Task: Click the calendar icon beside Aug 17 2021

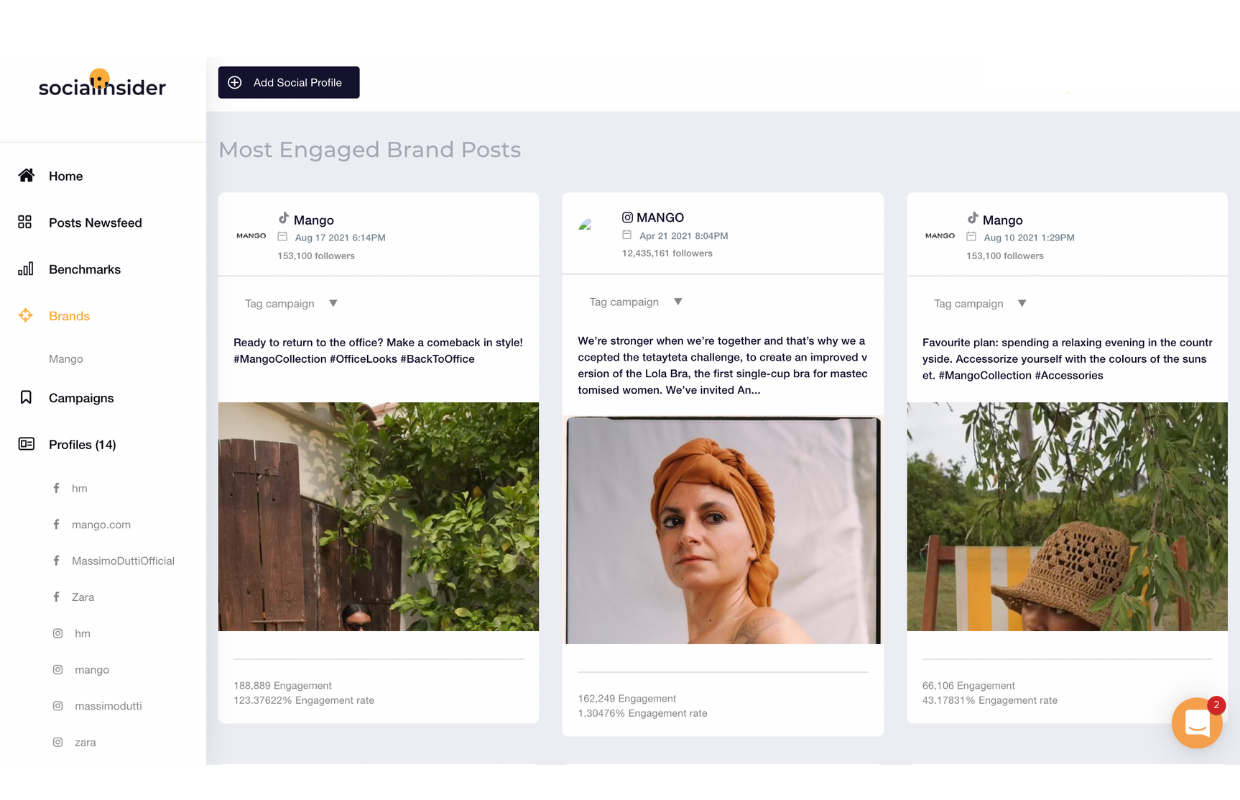Action: 283,237
